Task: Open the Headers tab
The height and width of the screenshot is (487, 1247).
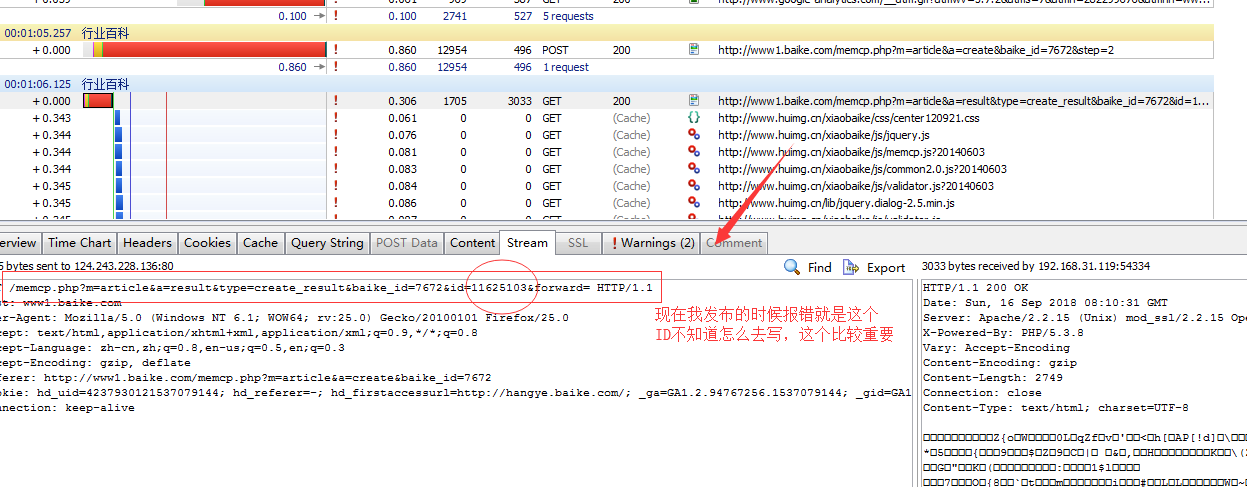Action: [x=147, y=243]
